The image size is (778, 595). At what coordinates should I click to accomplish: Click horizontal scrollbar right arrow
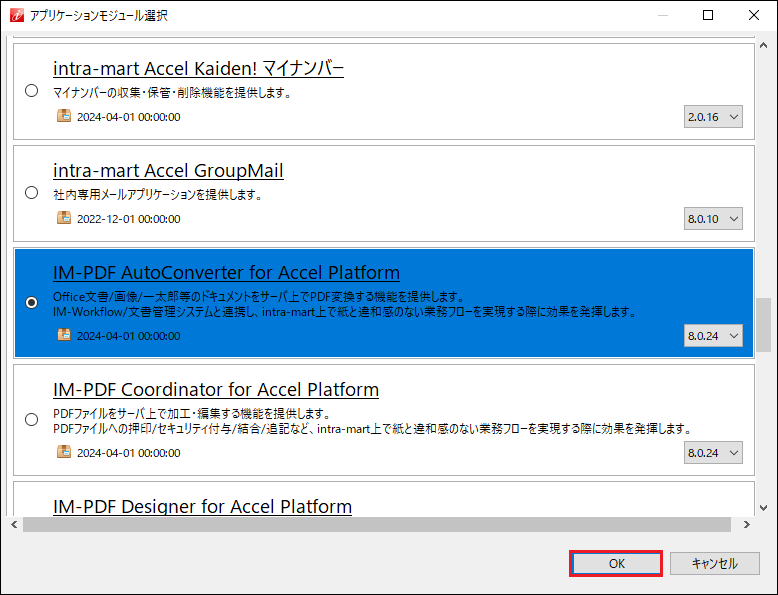747,524
